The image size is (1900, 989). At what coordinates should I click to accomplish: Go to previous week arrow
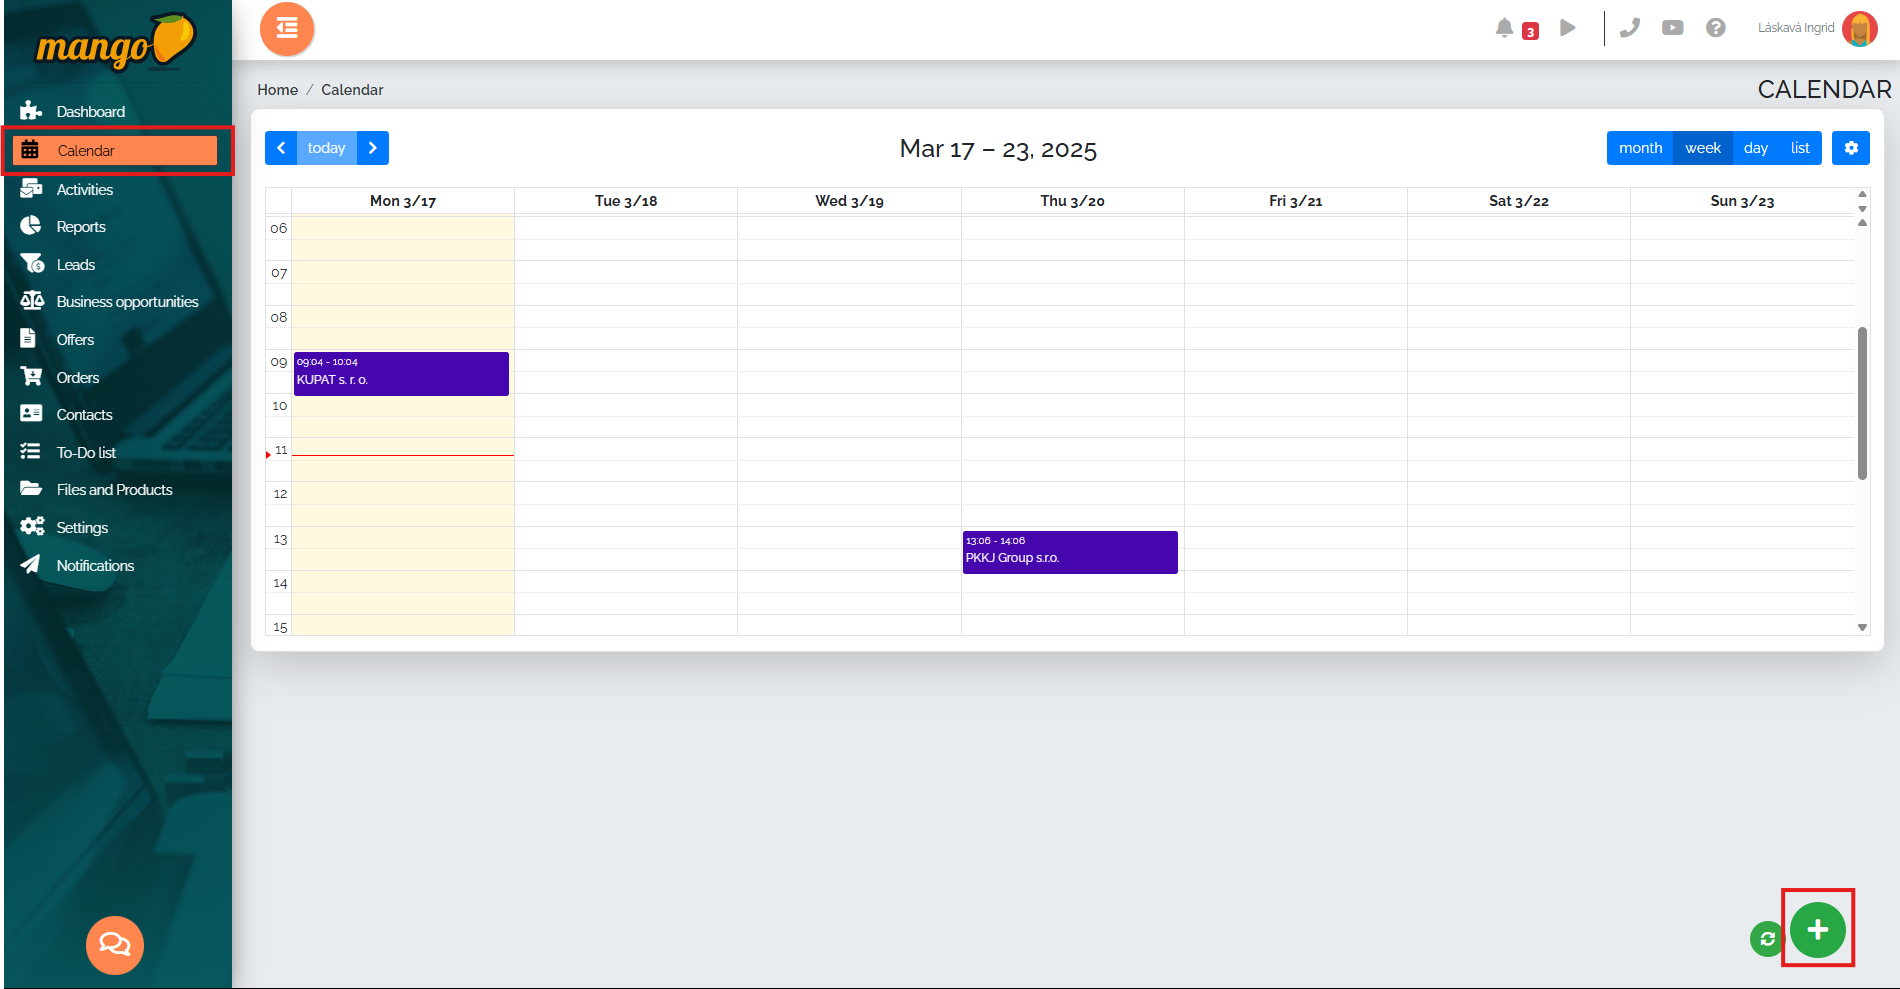[281, 148]
